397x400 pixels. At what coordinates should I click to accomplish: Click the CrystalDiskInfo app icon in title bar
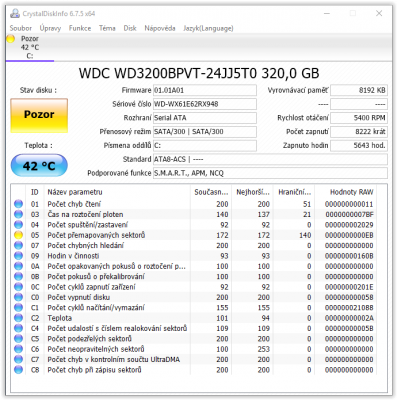click(x=15, y=14)
